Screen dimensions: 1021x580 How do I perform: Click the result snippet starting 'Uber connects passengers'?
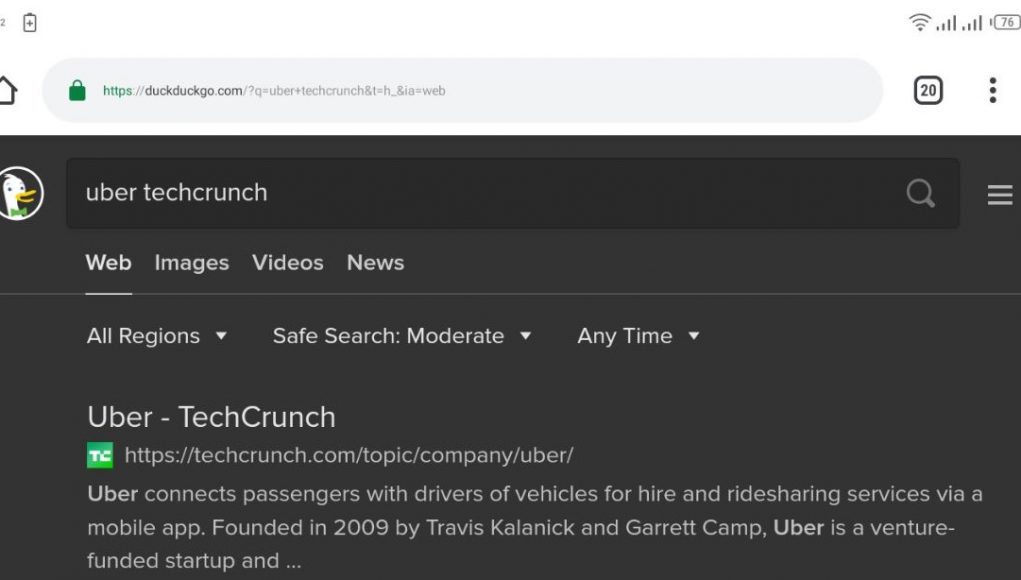[x=535, y=527]
